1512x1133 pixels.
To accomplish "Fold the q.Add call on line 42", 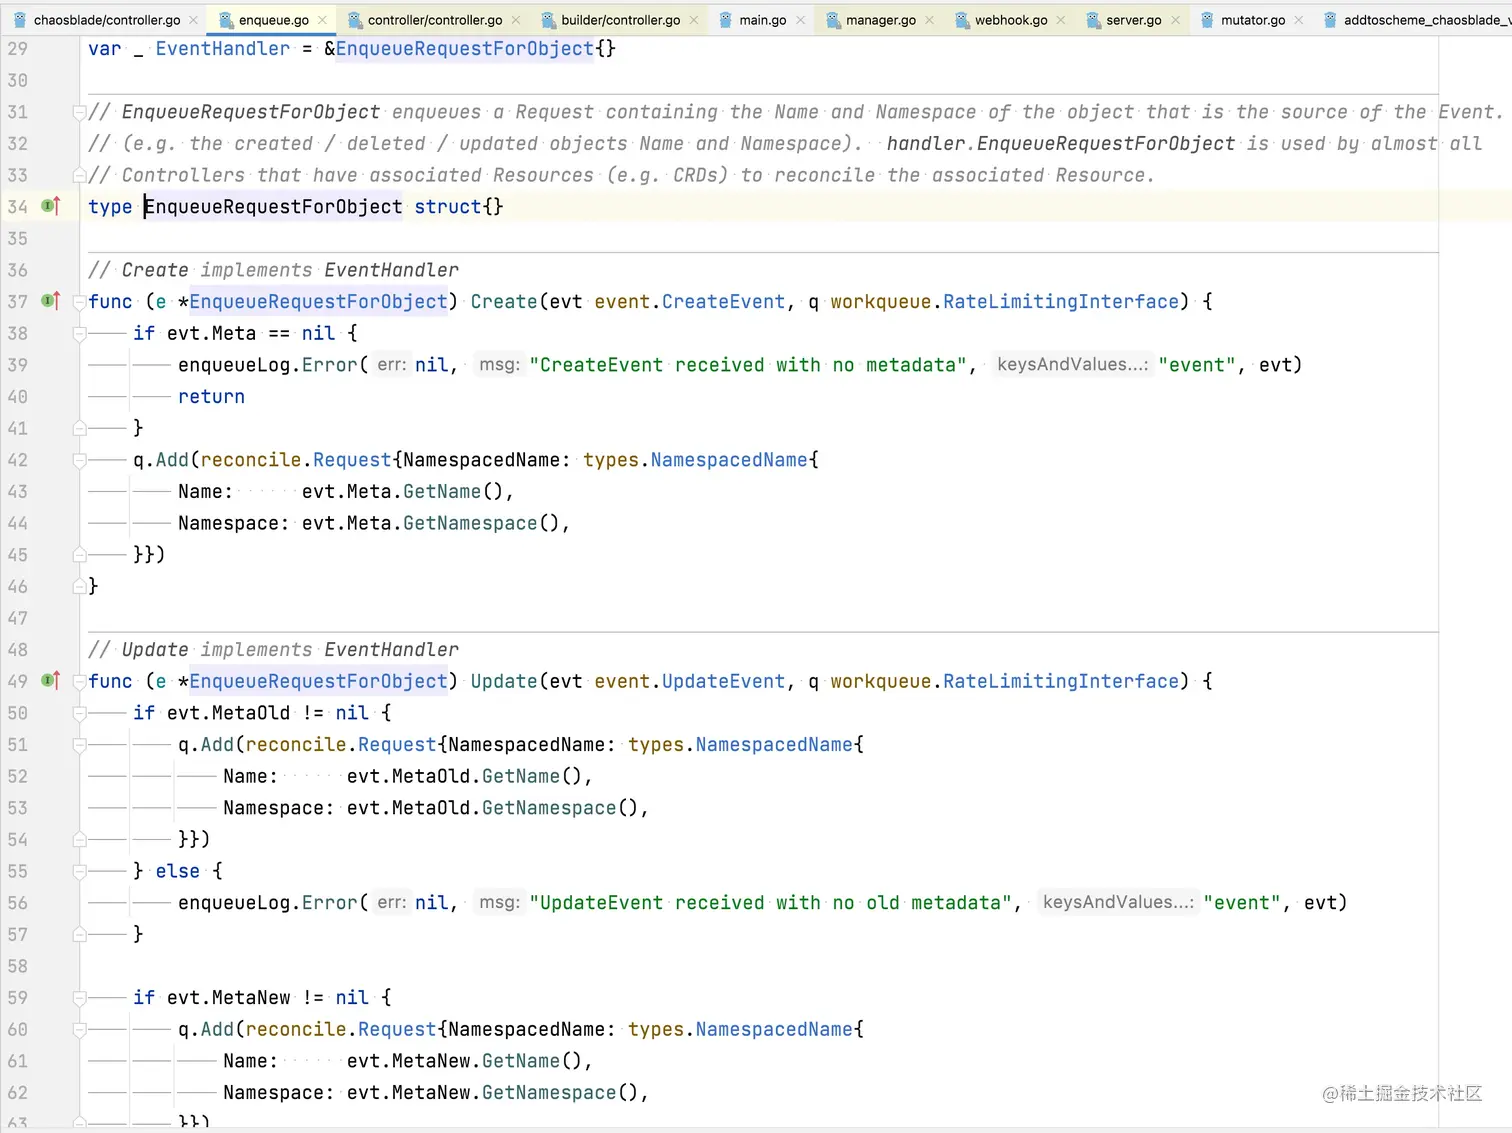I will [x=79, y=460].
